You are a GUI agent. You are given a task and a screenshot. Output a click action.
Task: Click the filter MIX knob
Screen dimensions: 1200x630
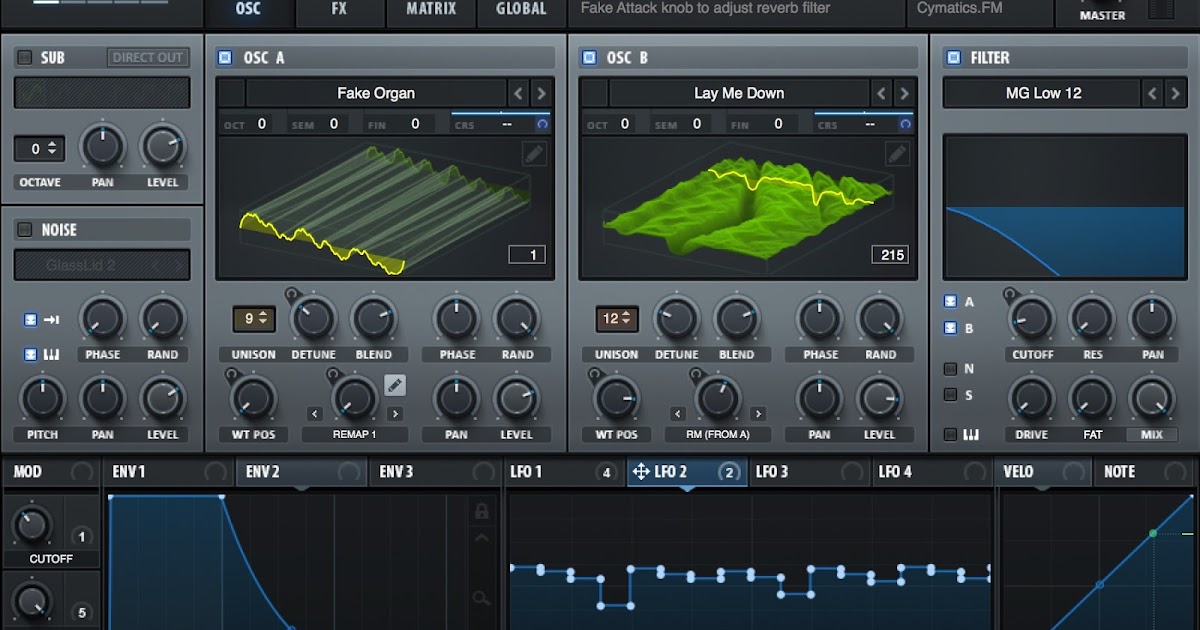coord(1152,398)
